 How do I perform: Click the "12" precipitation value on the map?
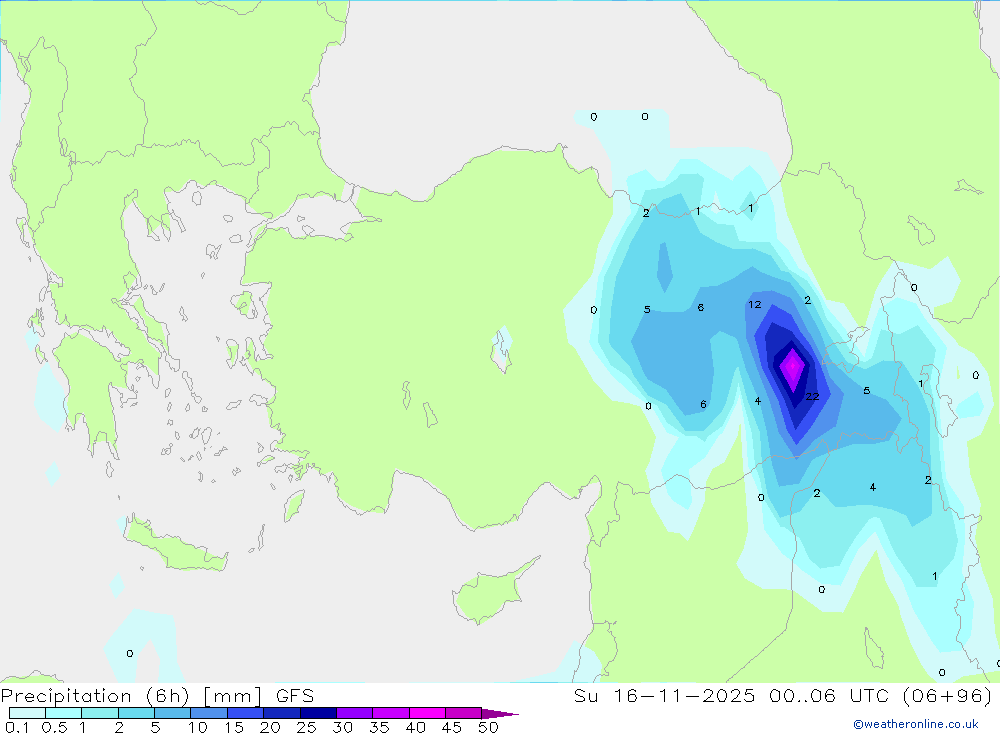click(754, 304)
